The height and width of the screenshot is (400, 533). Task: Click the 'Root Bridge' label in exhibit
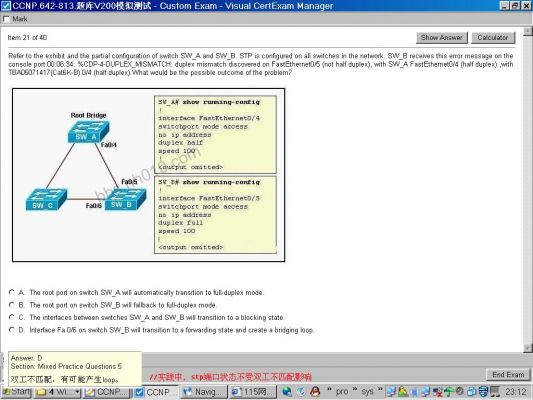(x=88, y=115)
